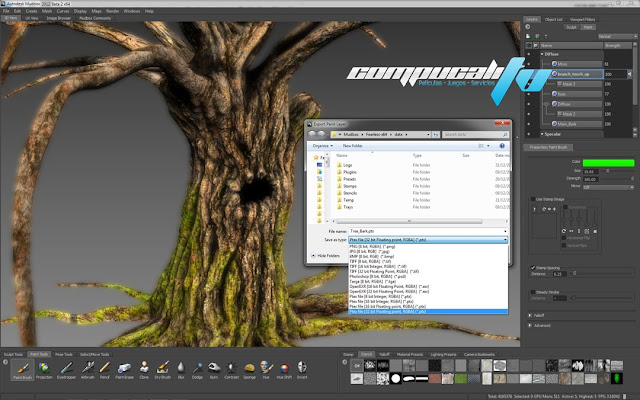This screenshot has width=640, height=400.
Task: Select the Dry Brush tool
Action: tap(162, 370)
